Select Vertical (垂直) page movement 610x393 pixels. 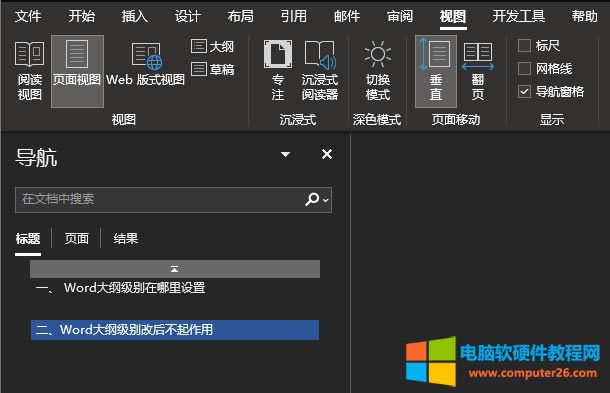tap(436, 71)
